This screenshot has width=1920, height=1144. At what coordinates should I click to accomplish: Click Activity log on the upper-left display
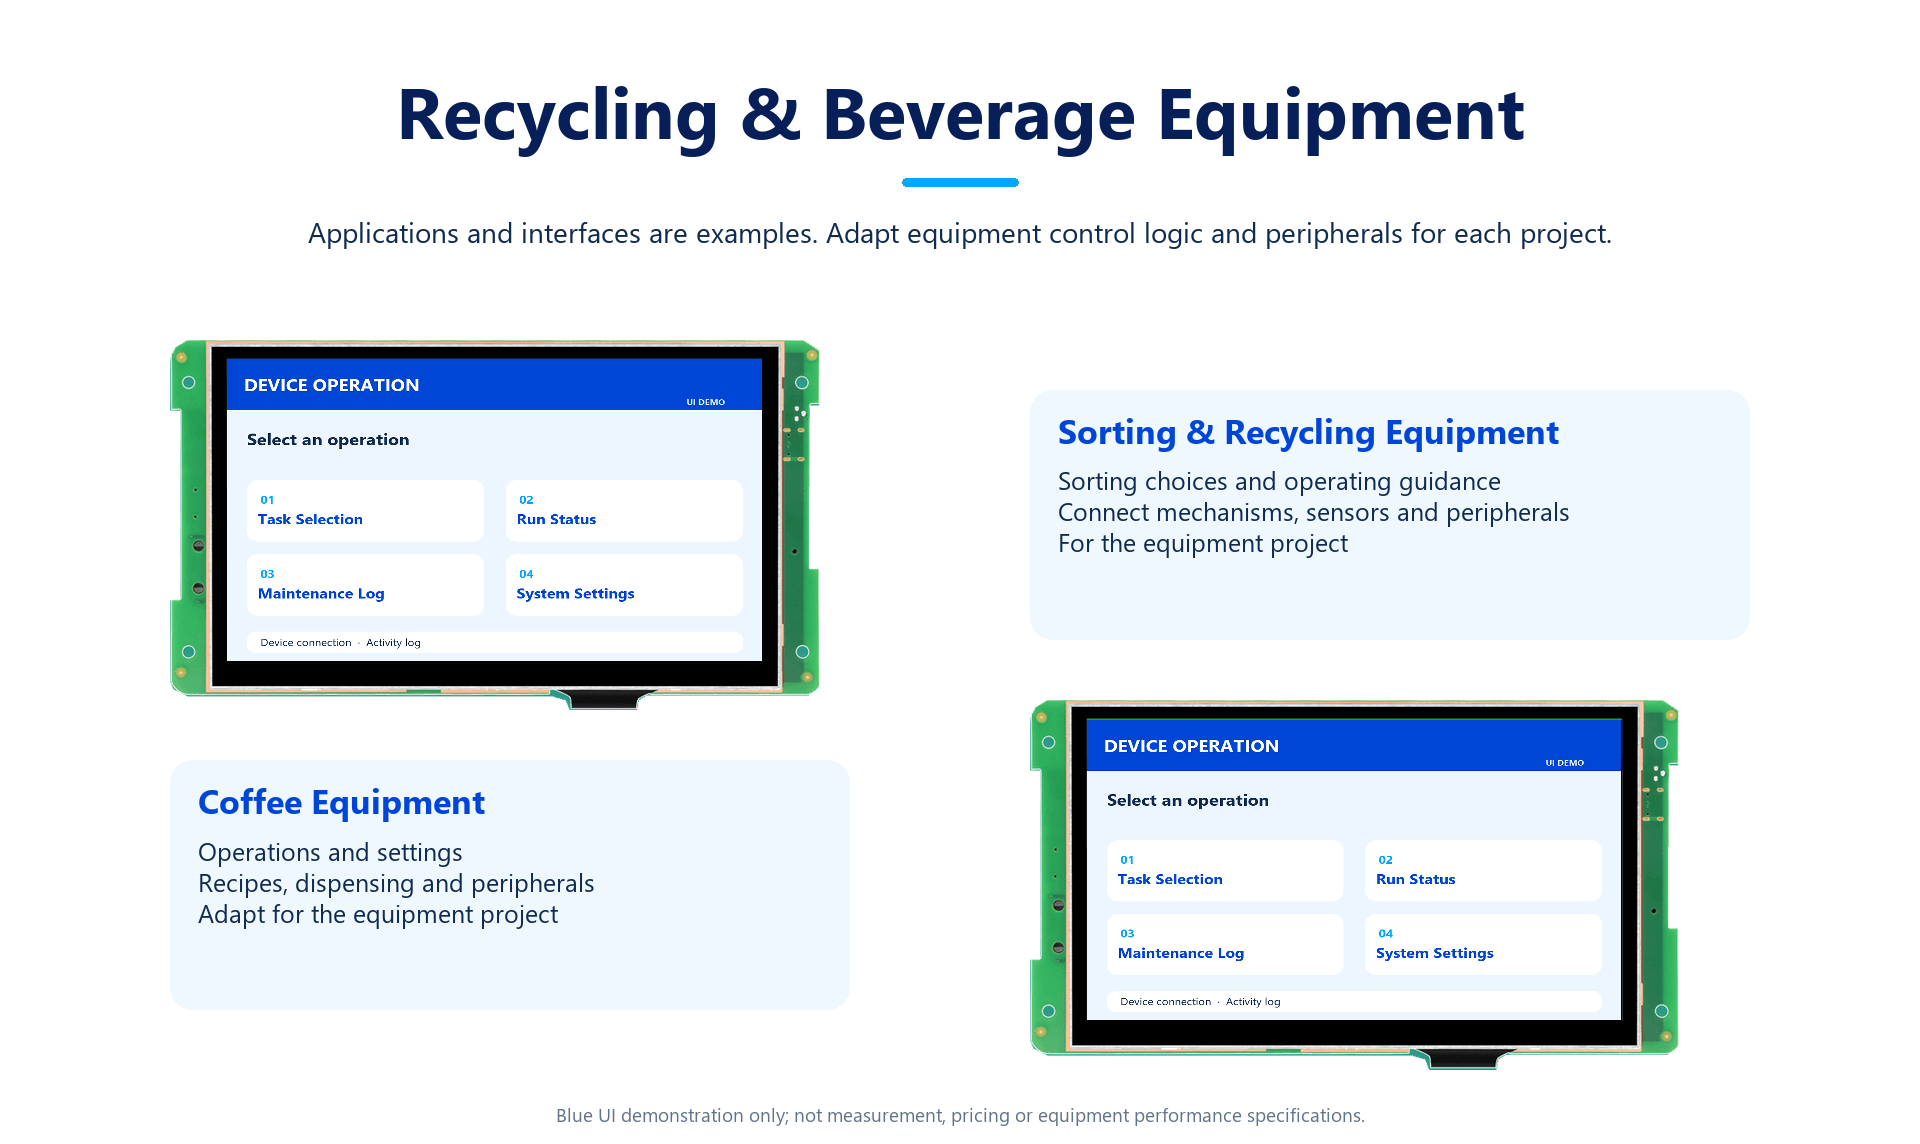click(393, 643)
